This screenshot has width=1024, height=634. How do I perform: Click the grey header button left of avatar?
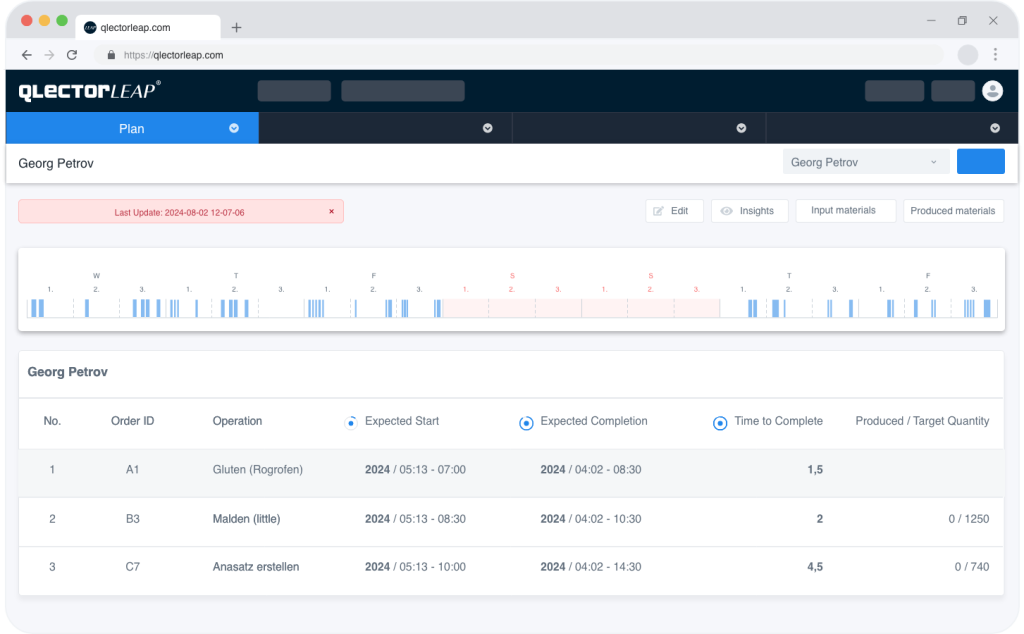click(x=953, y=91)
